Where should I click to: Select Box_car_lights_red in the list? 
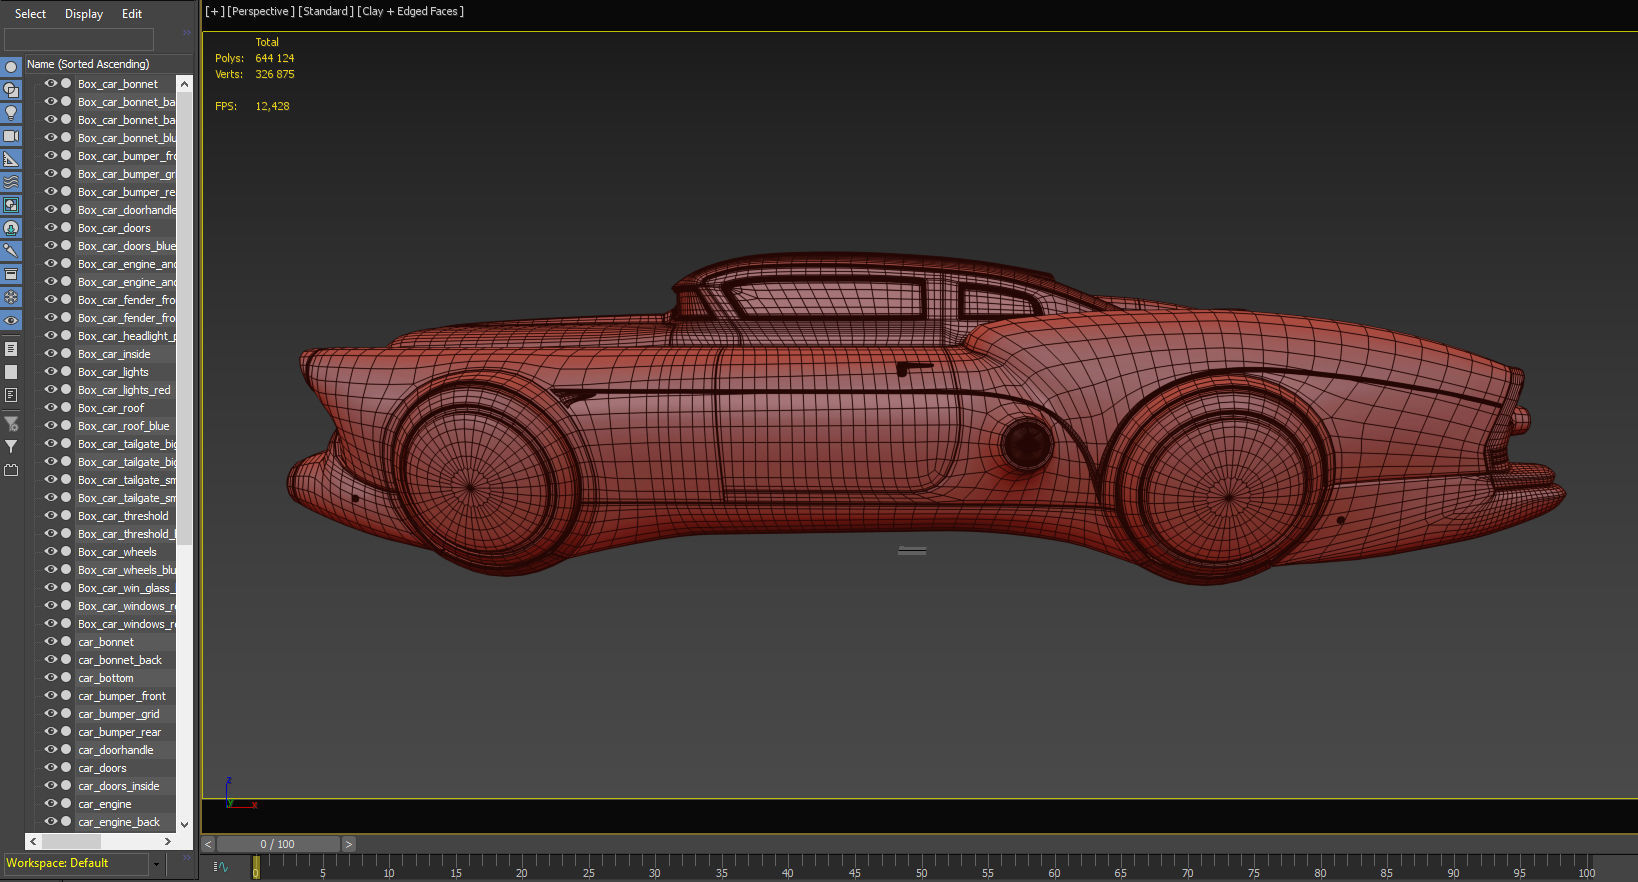click(x=124, y=390)
